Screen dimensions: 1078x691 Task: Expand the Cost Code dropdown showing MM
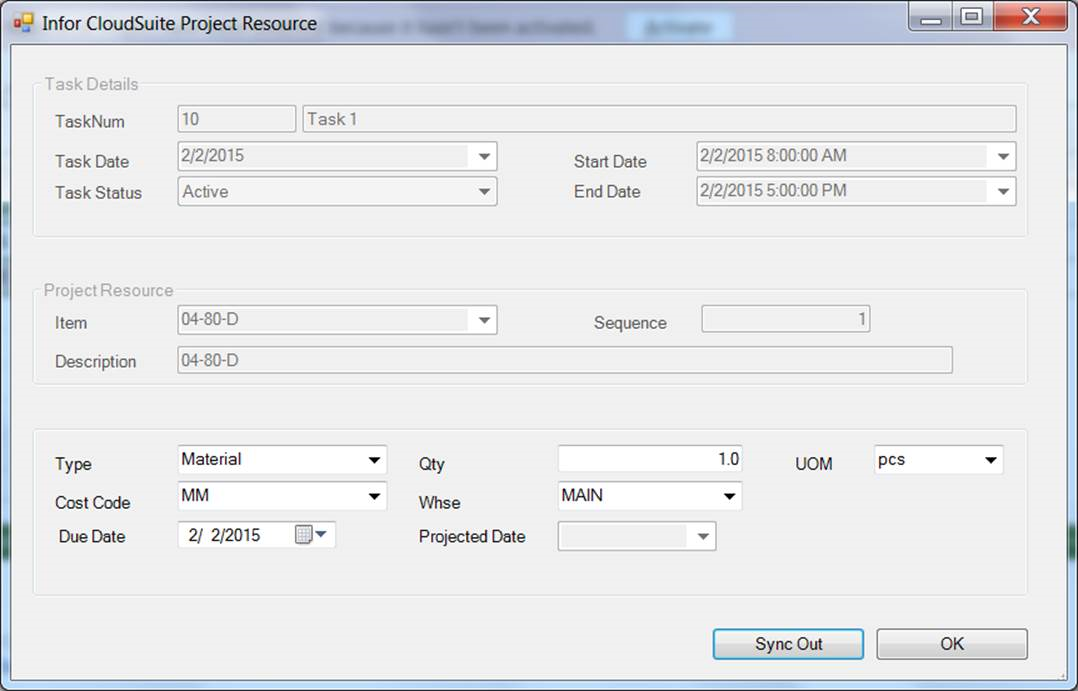pos(375,496)
